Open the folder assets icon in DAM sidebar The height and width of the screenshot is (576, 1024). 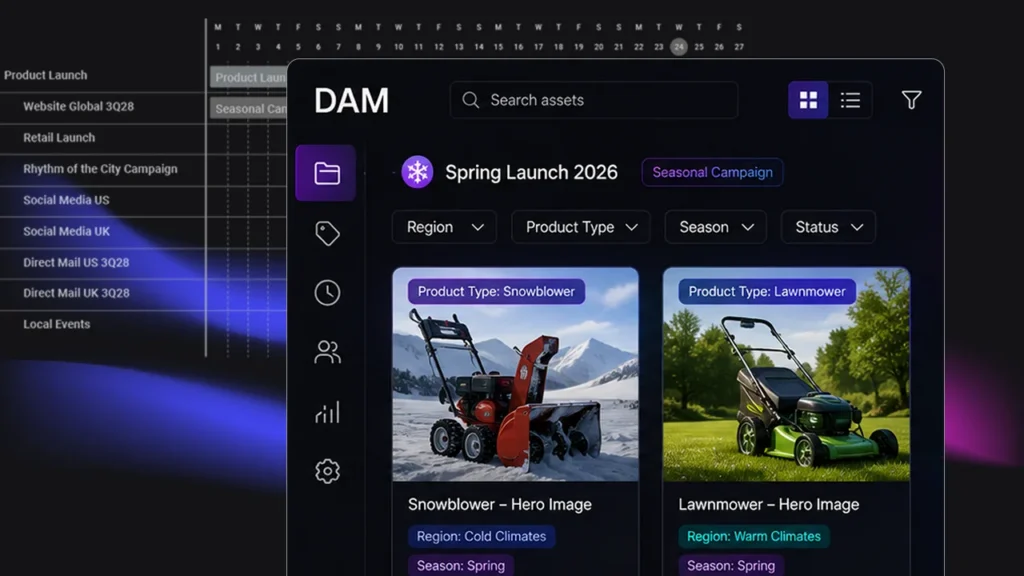point(326,173)
